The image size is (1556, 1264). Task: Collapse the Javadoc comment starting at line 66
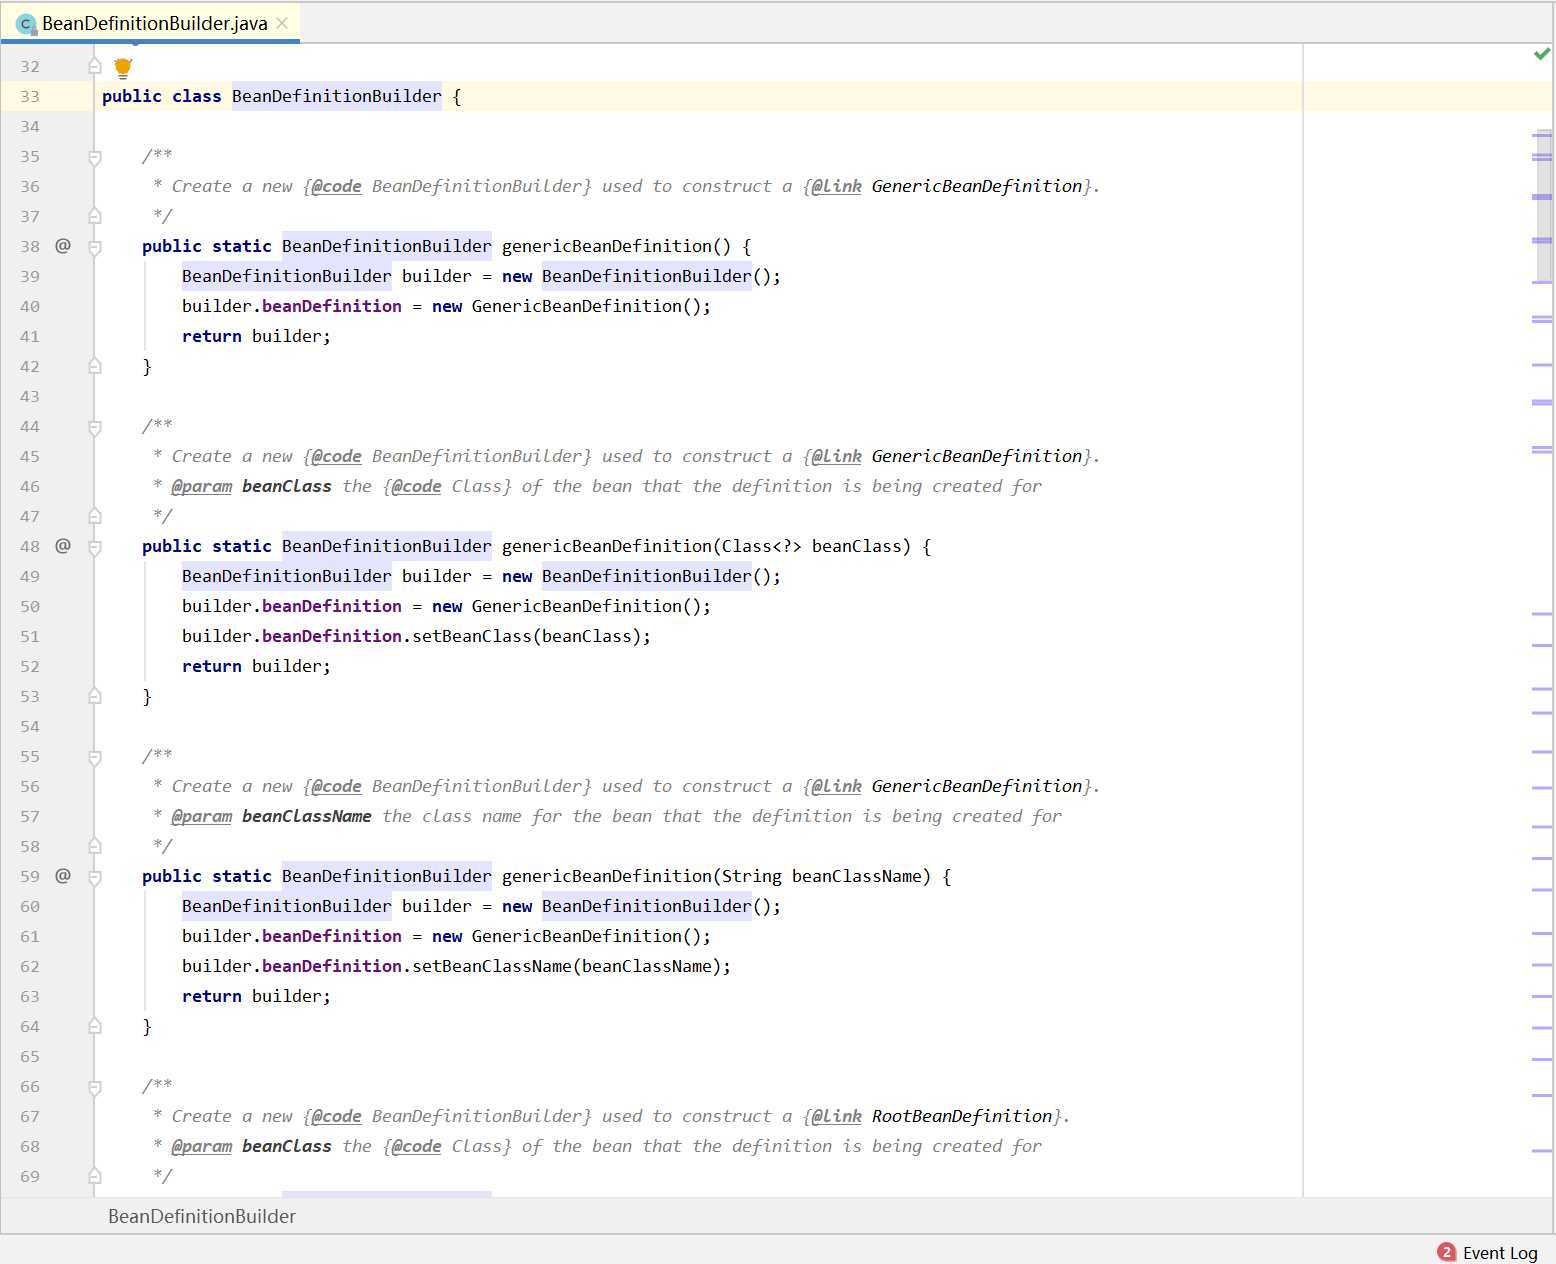coord(94,1087)
